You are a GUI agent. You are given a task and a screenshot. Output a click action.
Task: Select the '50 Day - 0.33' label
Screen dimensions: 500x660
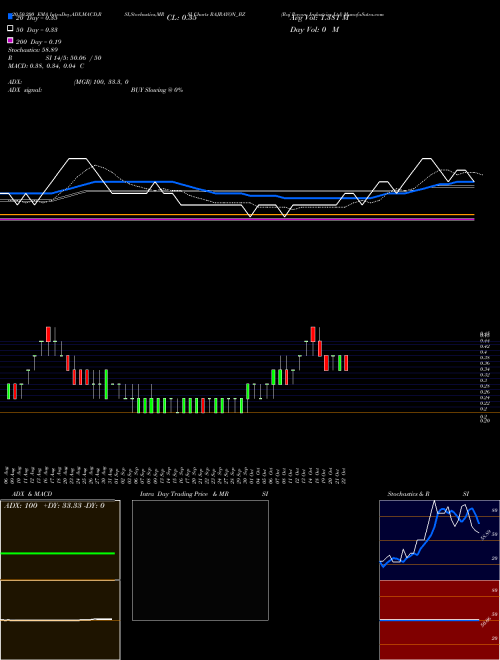37,30
